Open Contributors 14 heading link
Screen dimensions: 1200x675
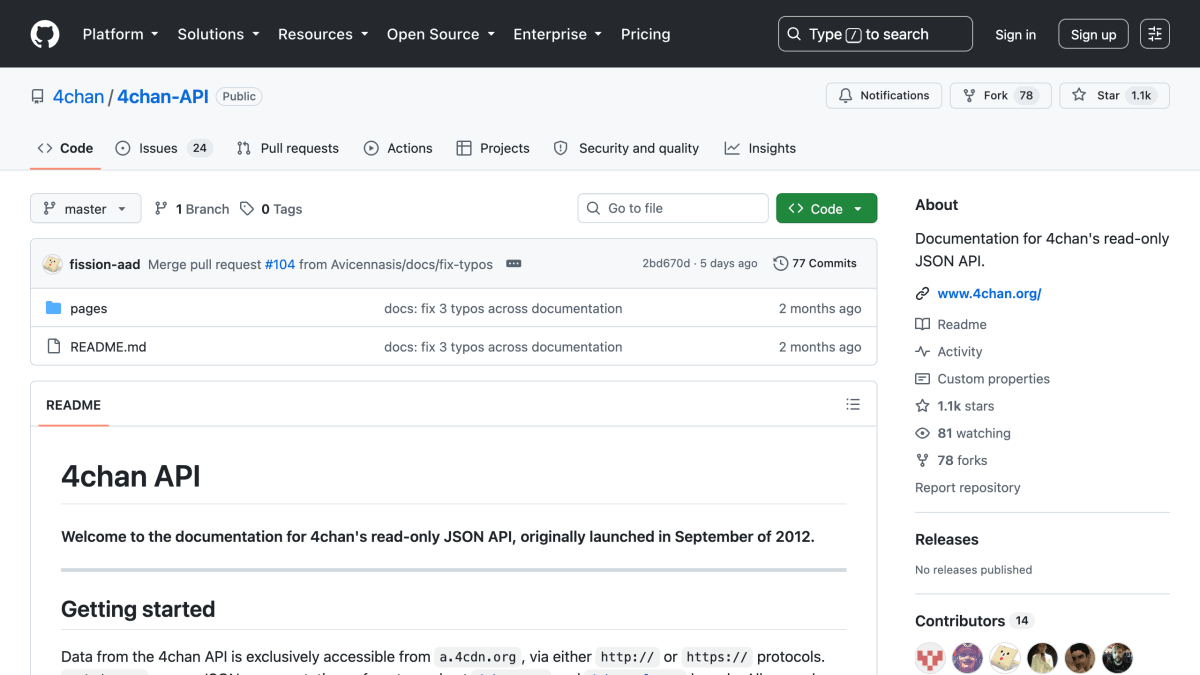974,621
